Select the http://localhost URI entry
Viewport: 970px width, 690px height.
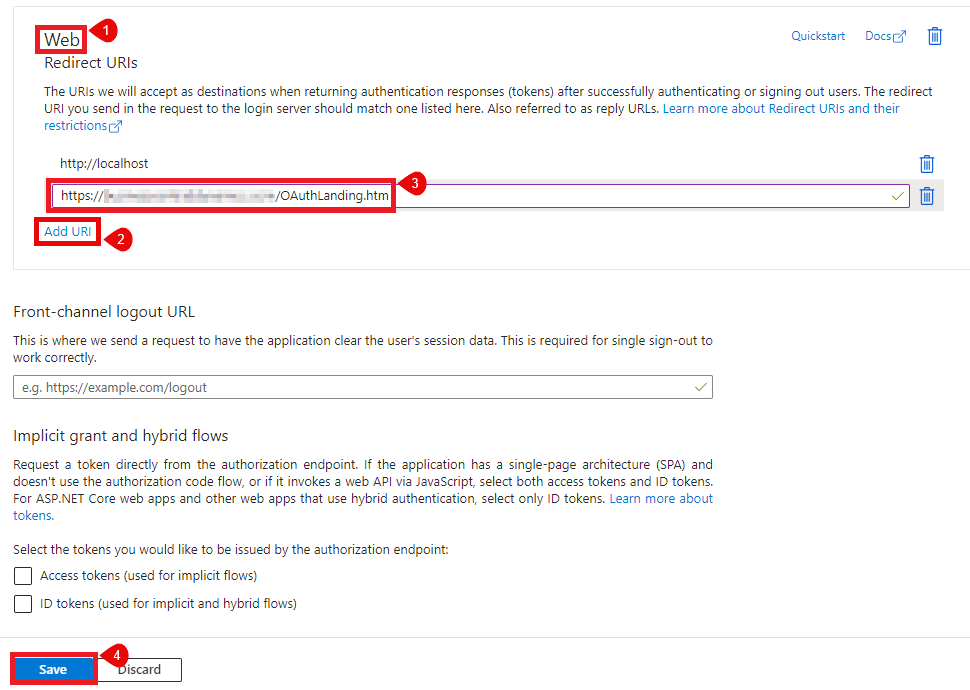coord(104,163)
